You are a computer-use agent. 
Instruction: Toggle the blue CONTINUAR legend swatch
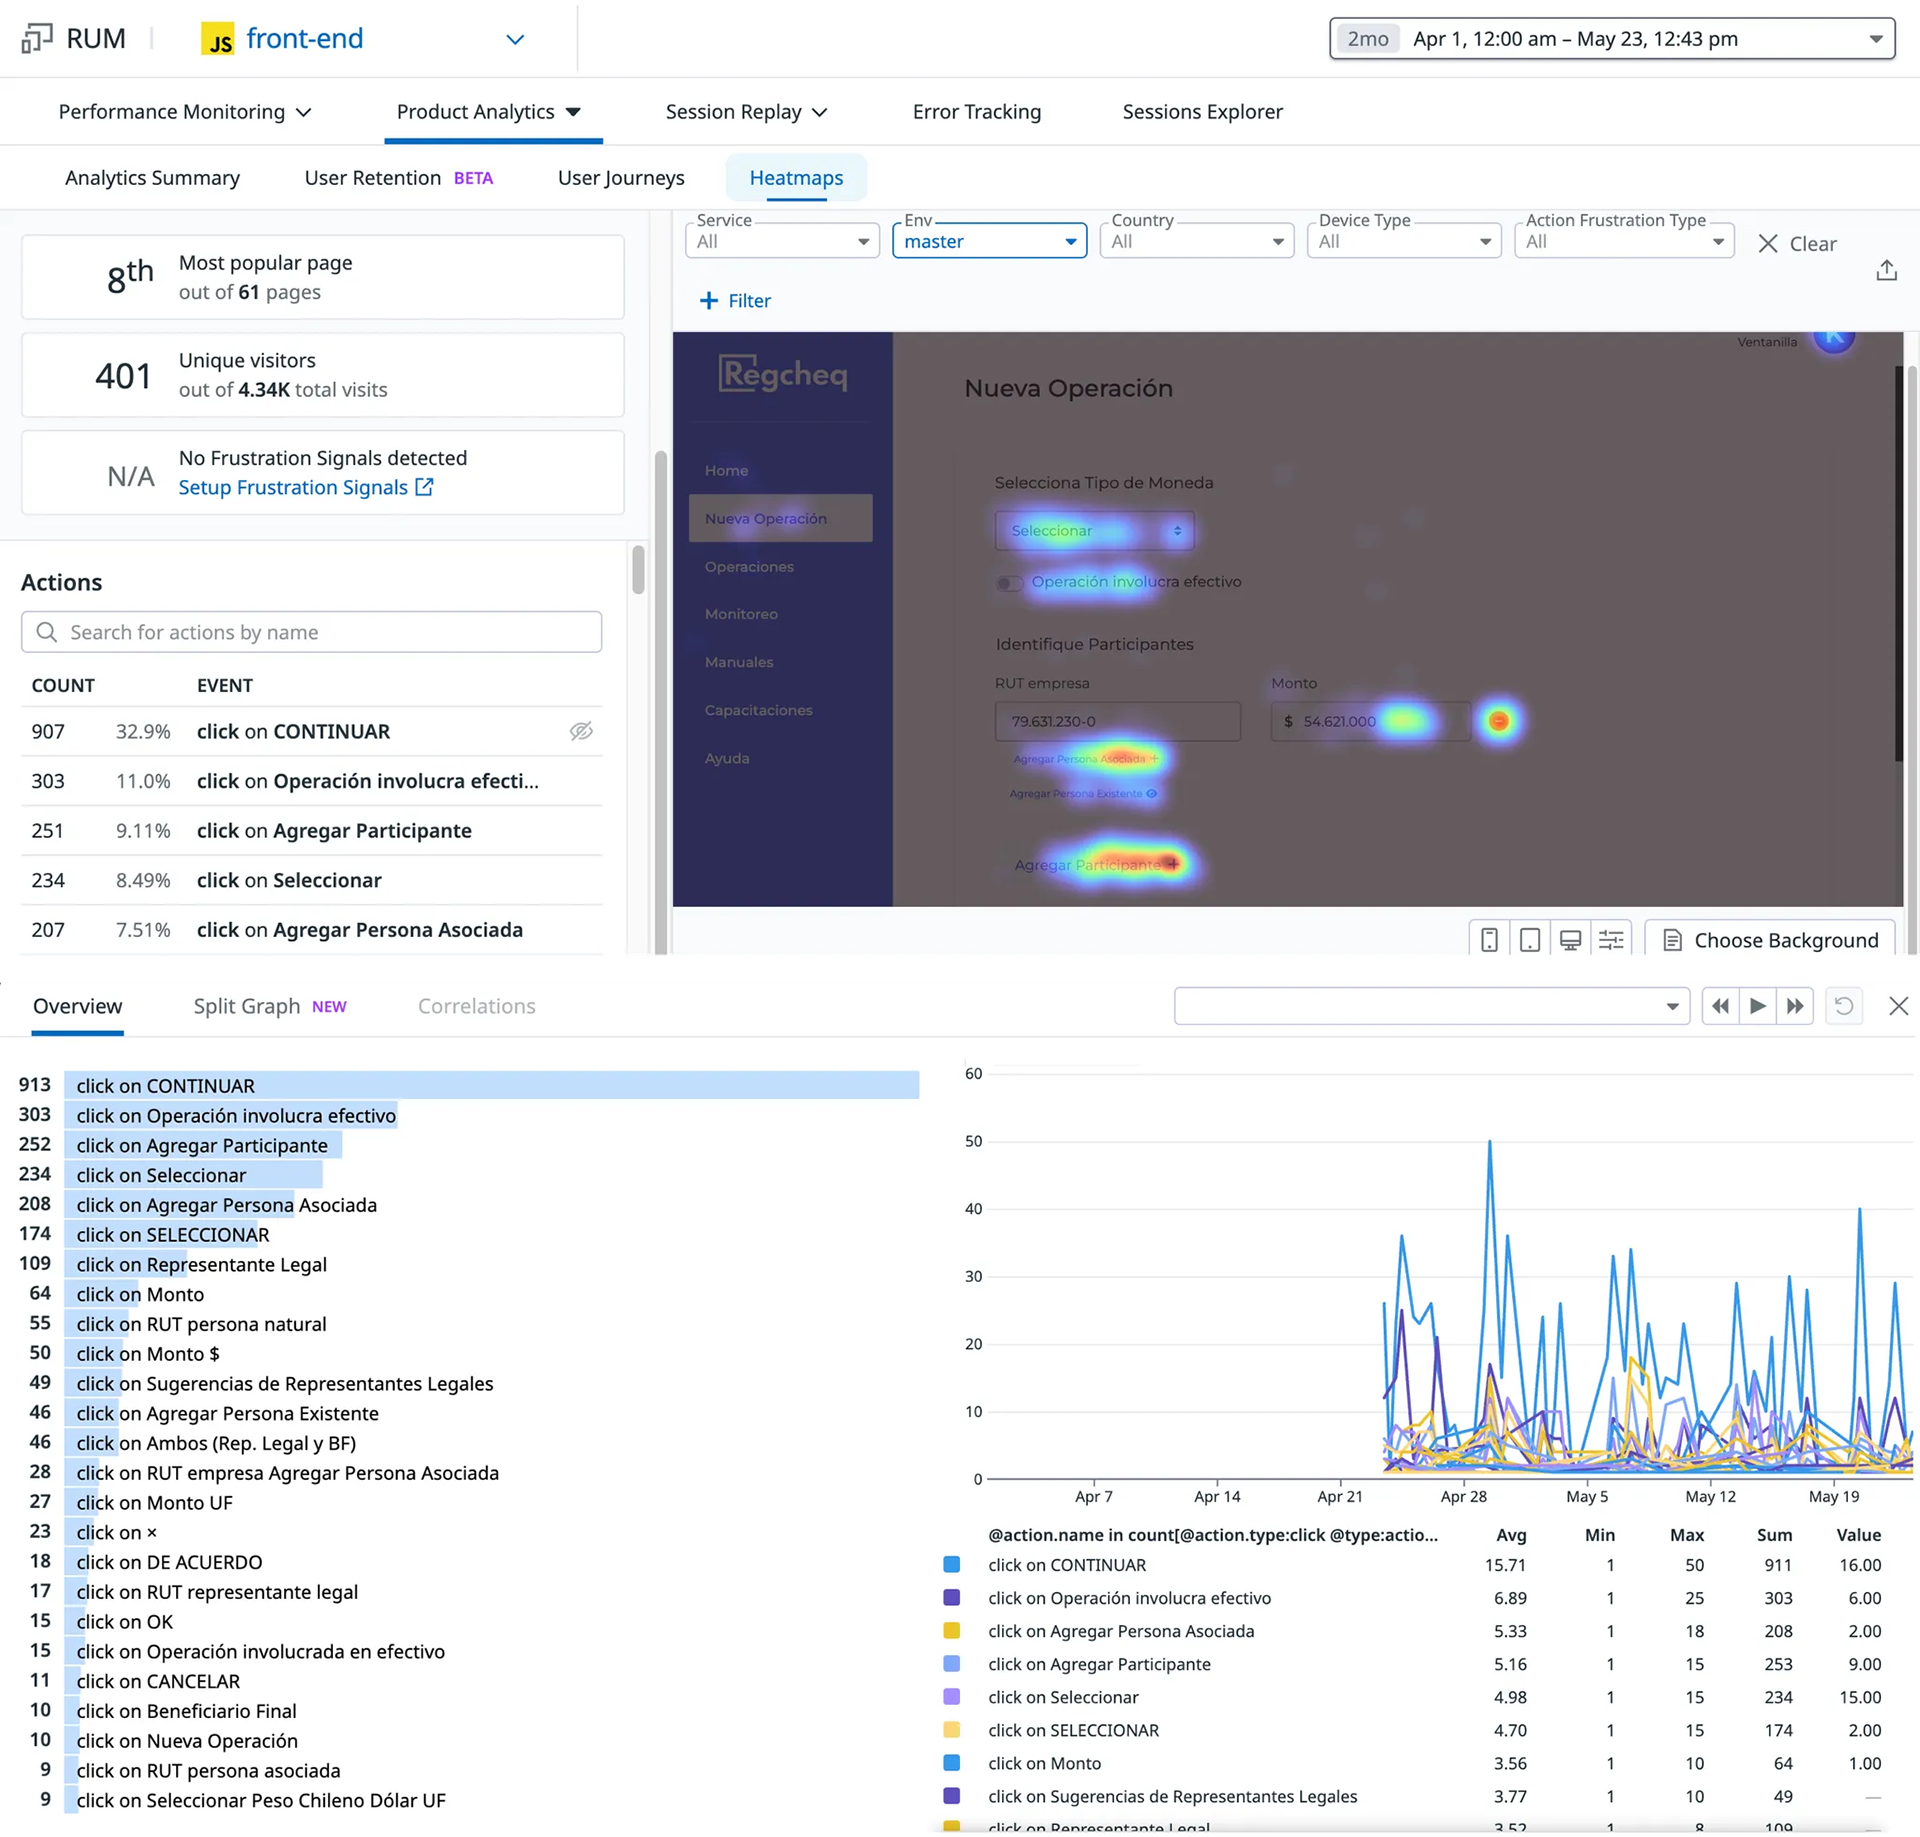tap(952, 1565)
